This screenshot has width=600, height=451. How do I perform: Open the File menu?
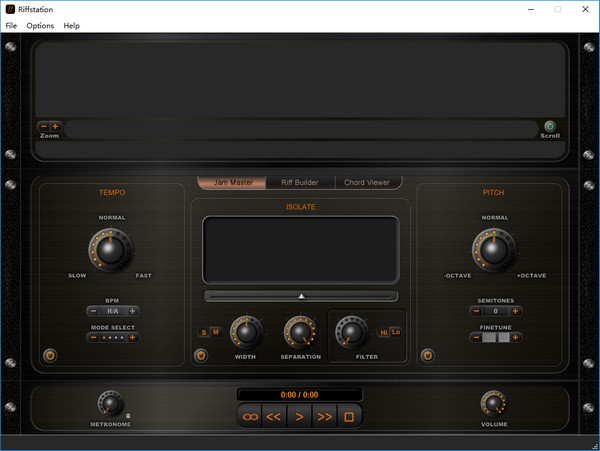[x=11, y=26]
